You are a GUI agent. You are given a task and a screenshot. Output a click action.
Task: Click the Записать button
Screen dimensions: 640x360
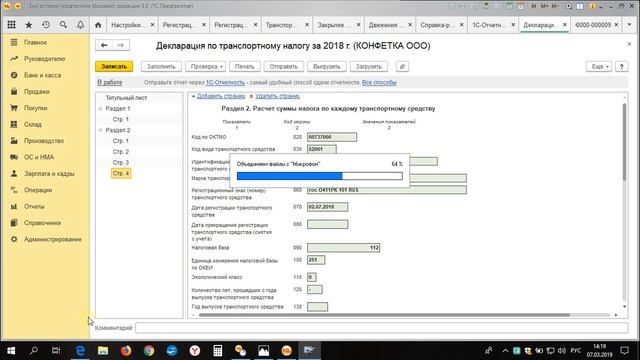coord(114,67)
